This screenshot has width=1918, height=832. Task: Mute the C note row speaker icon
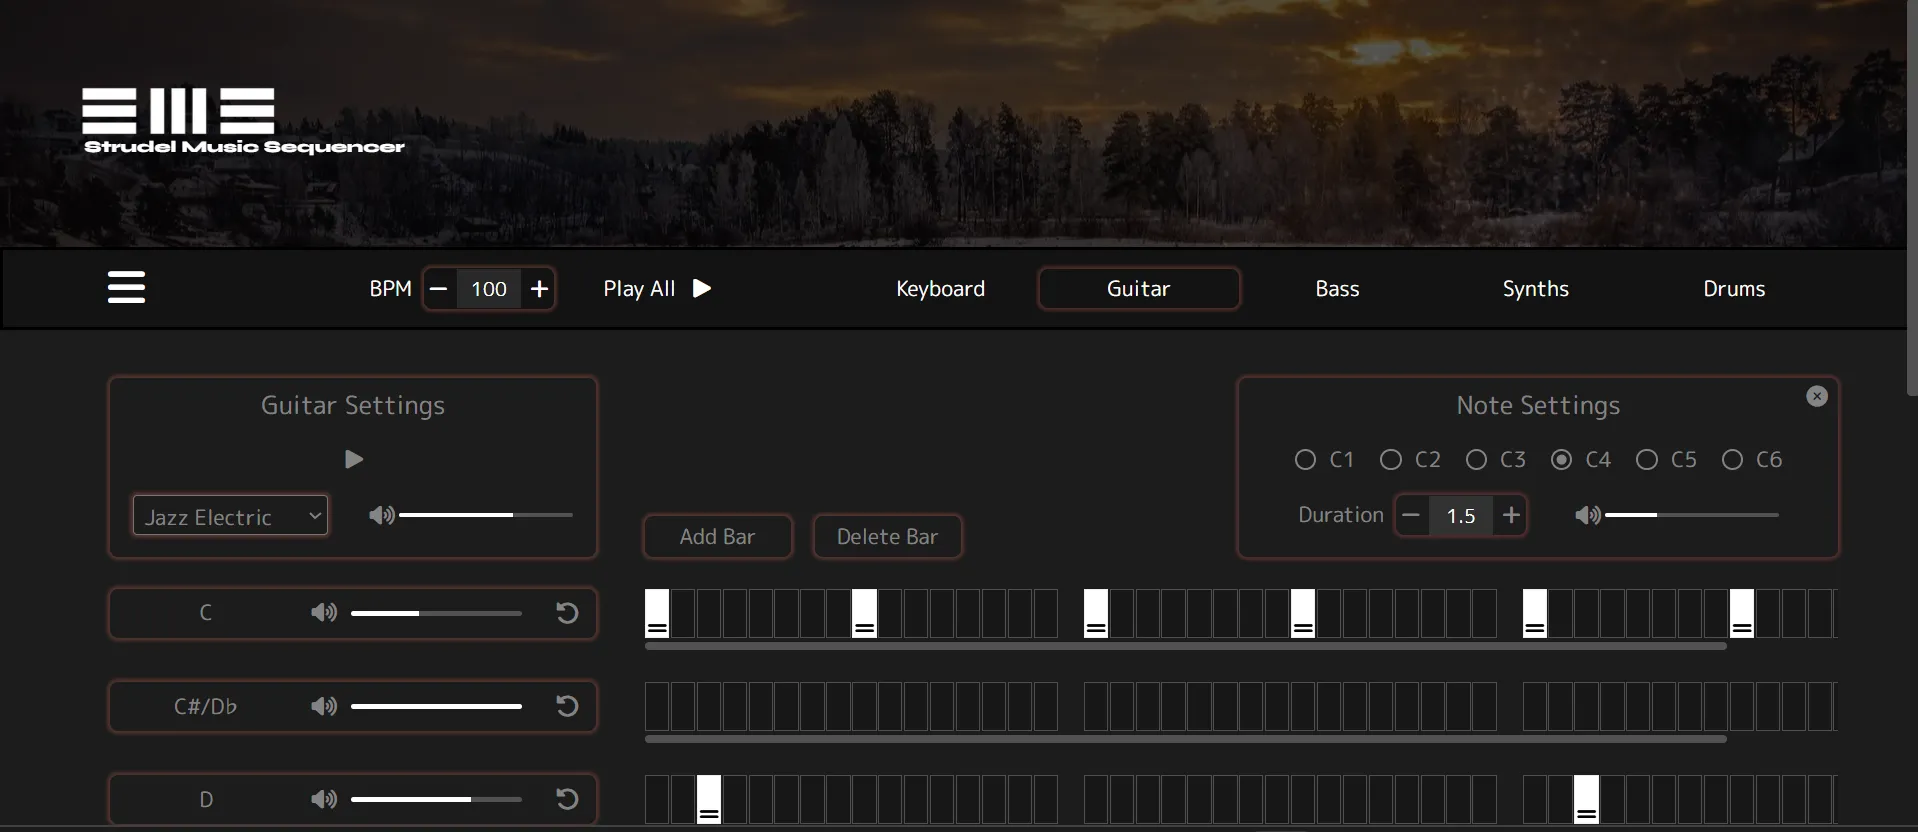click(x=324, y=612)
